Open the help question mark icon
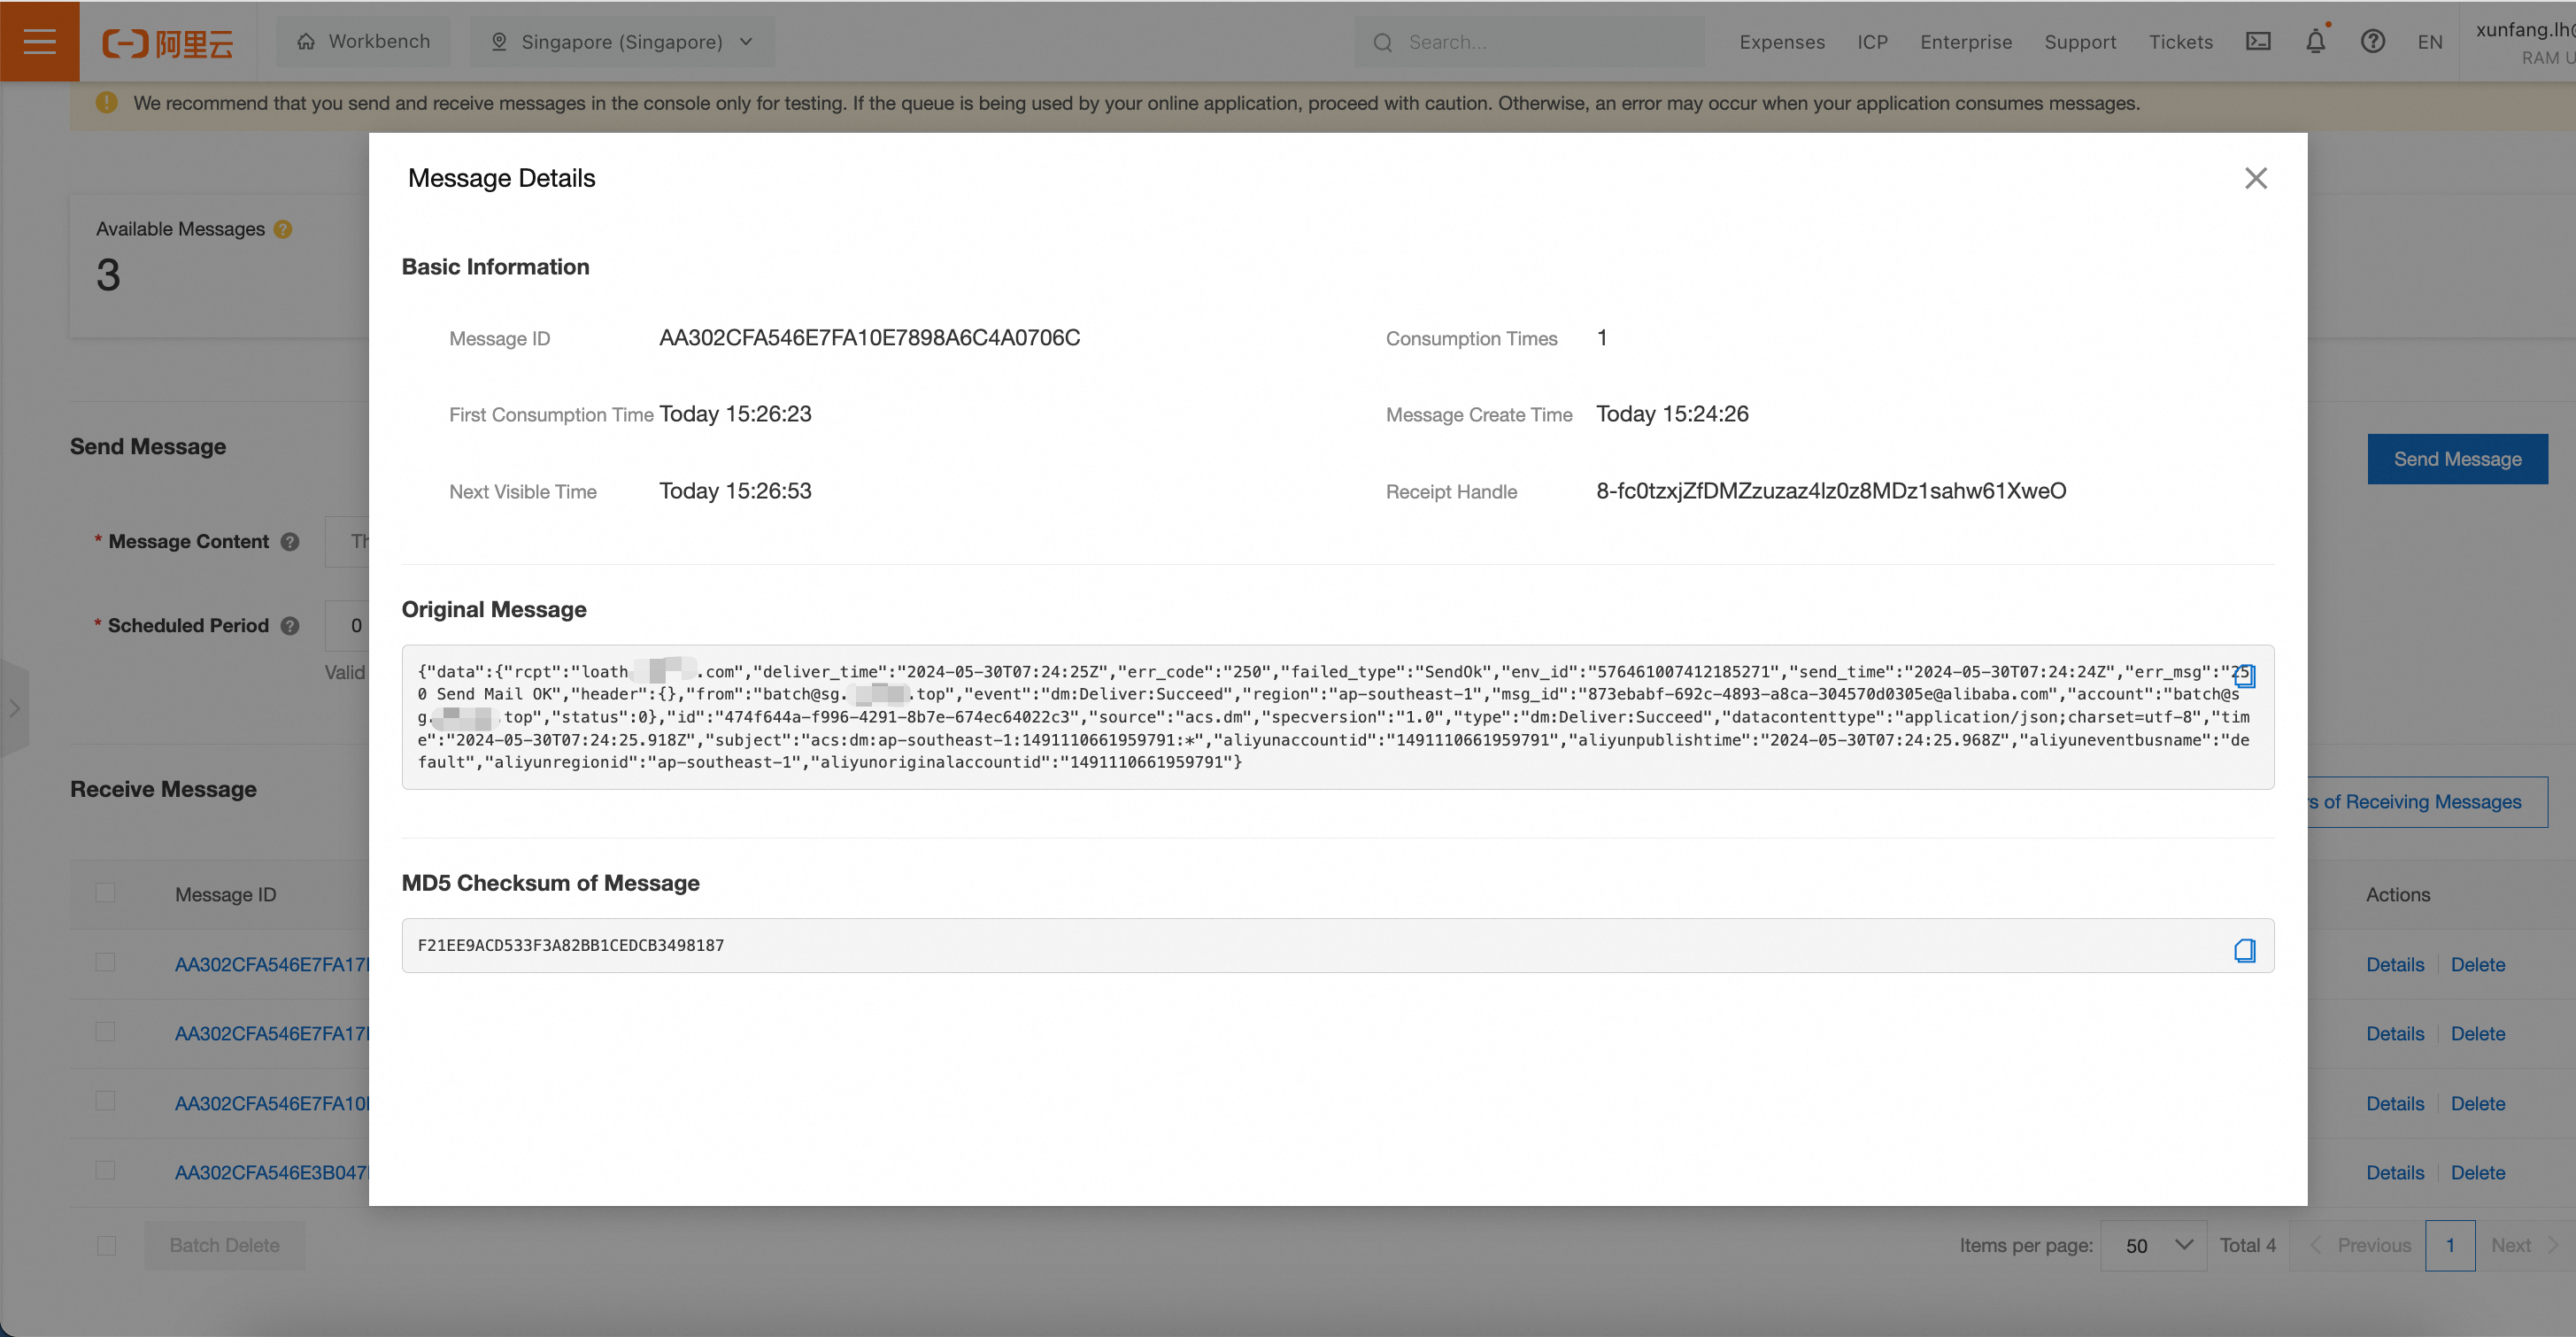Viewport: 2576px width, 1337px height. tap(2372, 41)
